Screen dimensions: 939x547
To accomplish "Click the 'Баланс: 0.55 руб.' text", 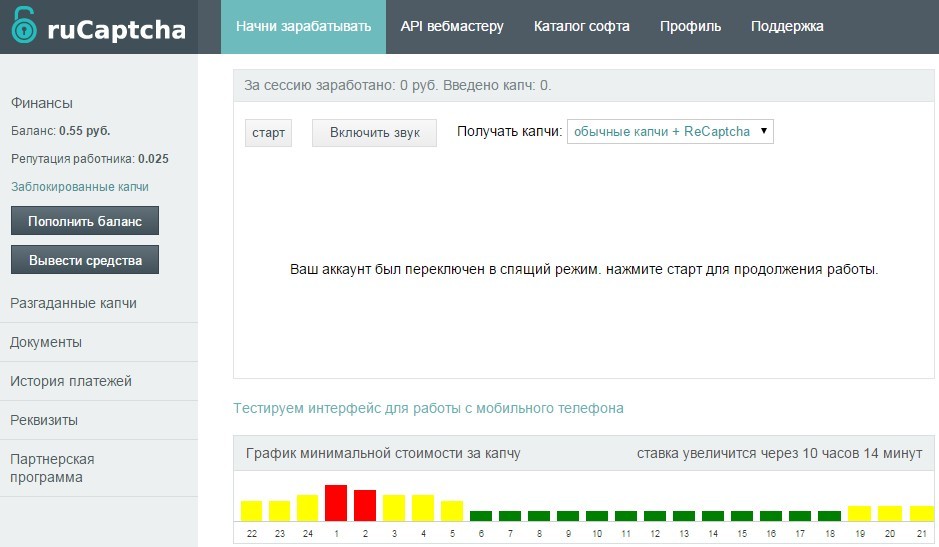I will tap(60, 131).
